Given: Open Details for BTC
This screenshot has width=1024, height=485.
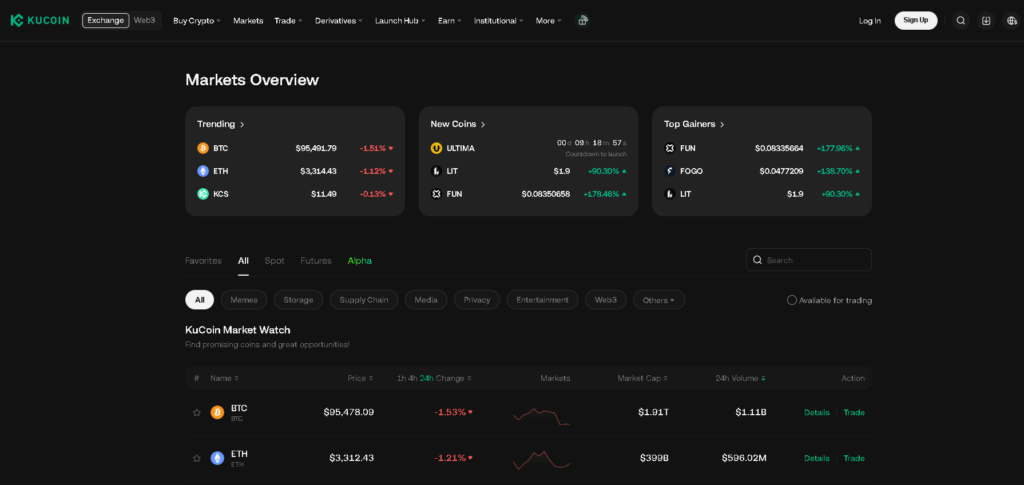Looking at the screenshot, I should point(817,413).
